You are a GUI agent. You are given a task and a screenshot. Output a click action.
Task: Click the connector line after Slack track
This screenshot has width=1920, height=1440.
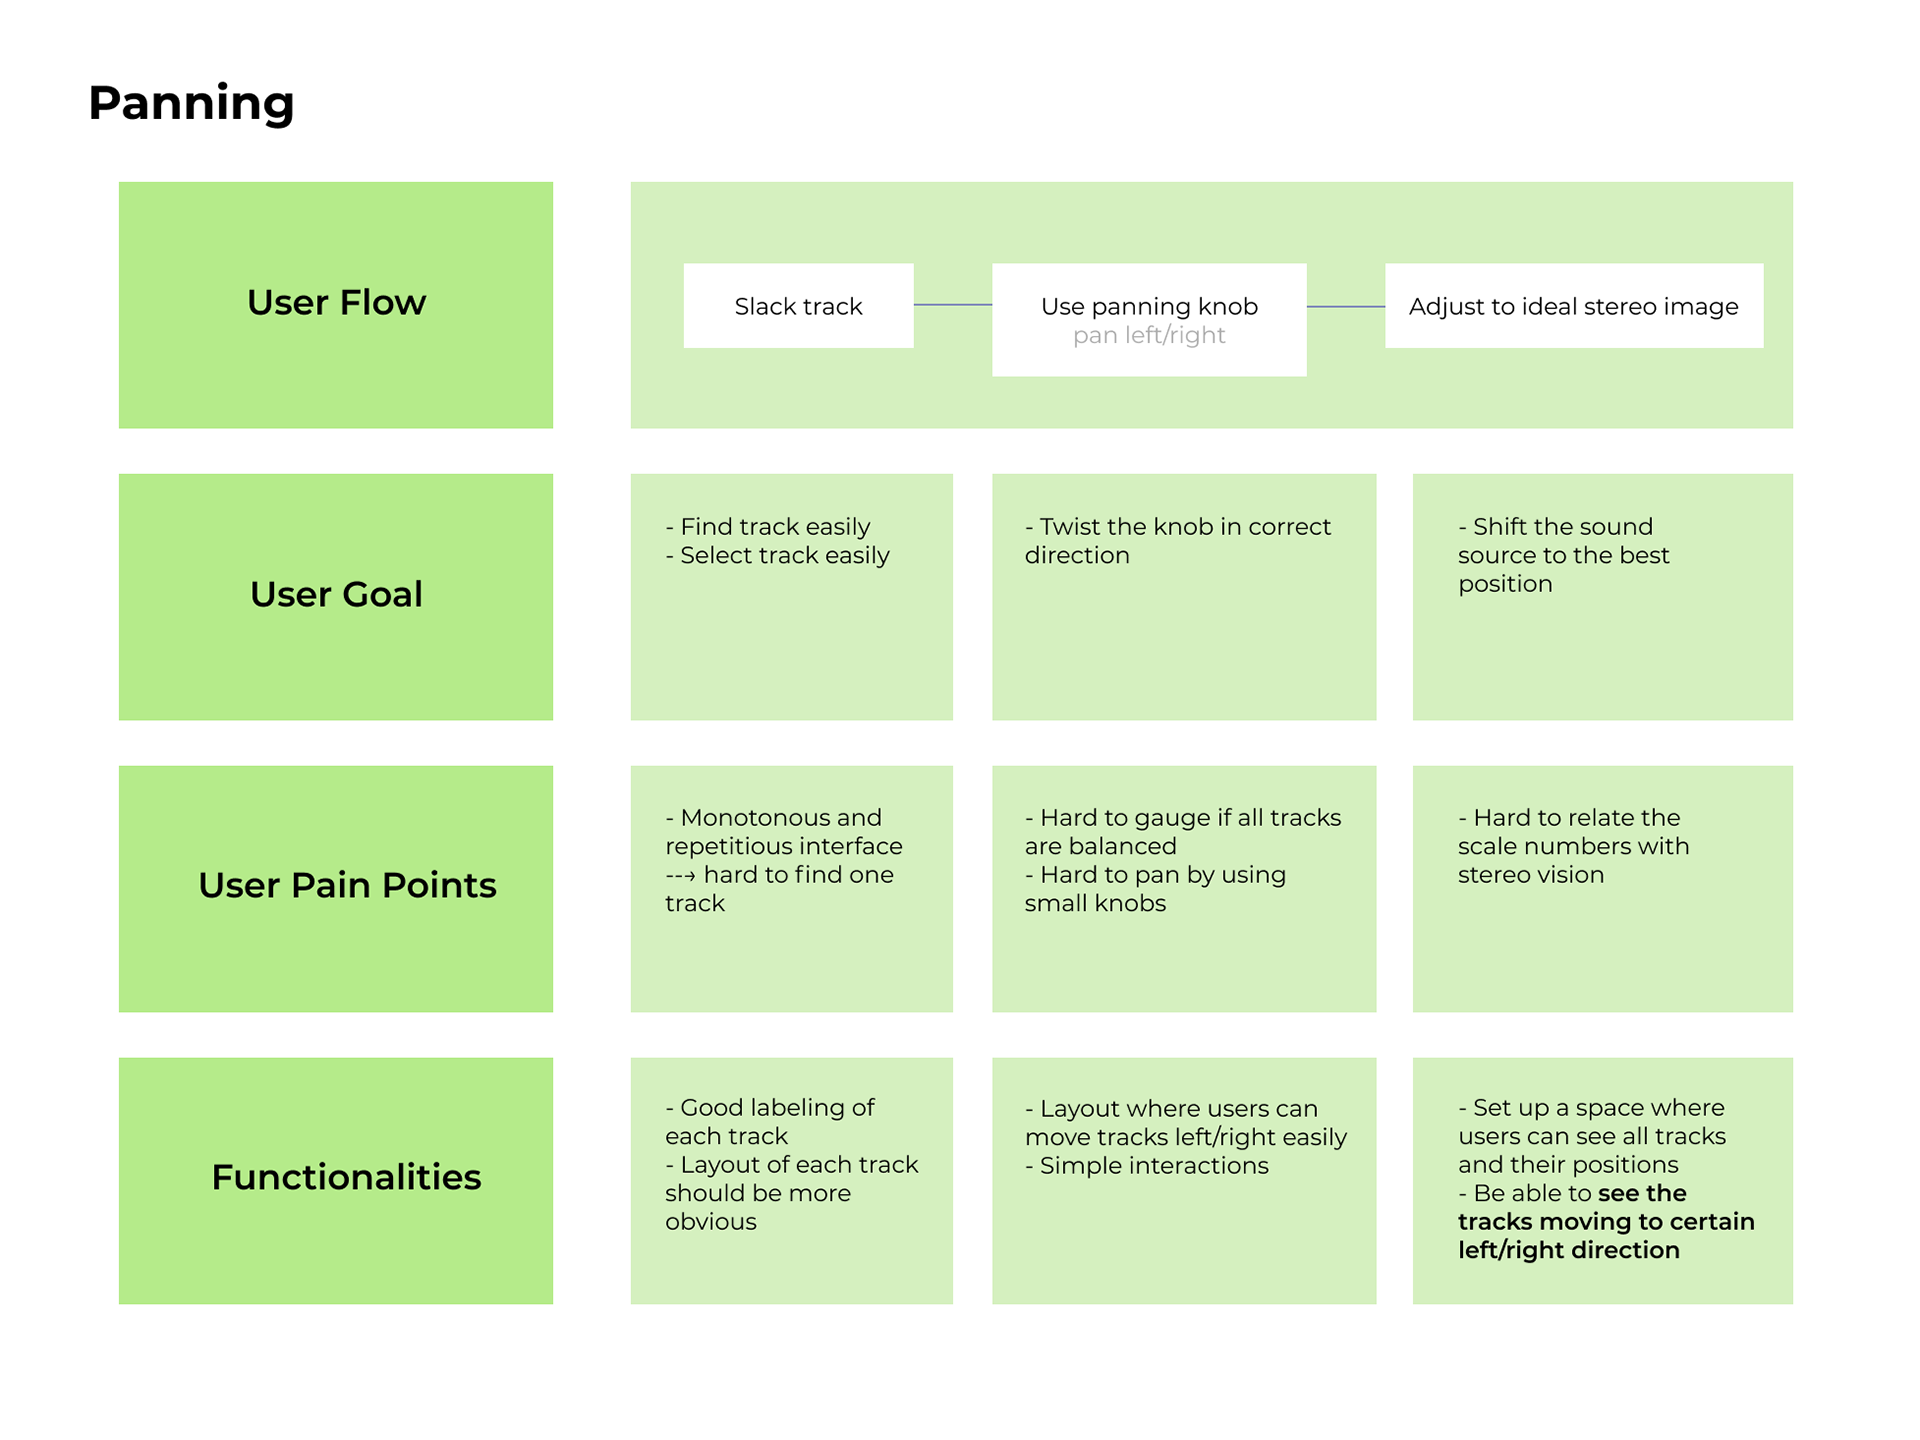953,305
